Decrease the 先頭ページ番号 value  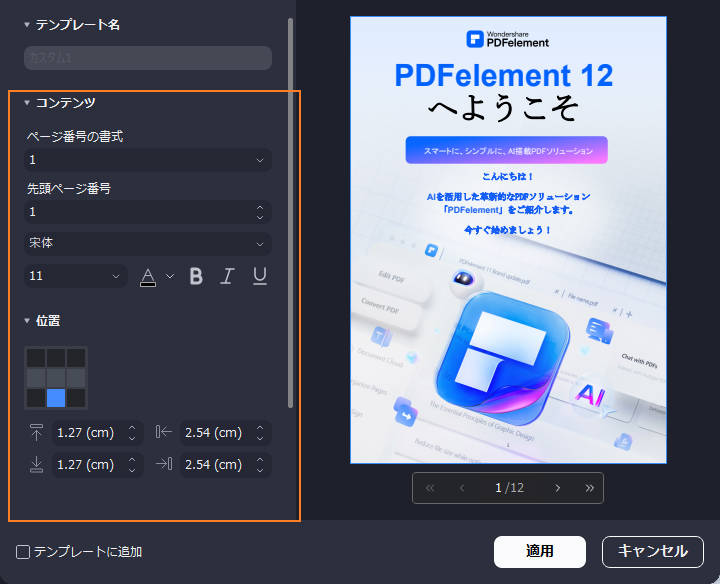pyautogui.click(x=260, y=217)
